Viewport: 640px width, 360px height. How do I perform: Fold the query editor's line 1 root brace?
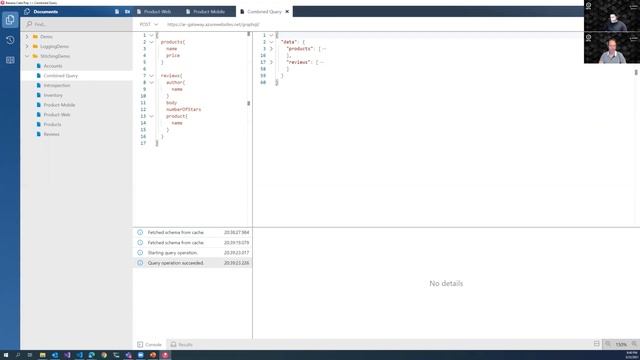[151, 36]
